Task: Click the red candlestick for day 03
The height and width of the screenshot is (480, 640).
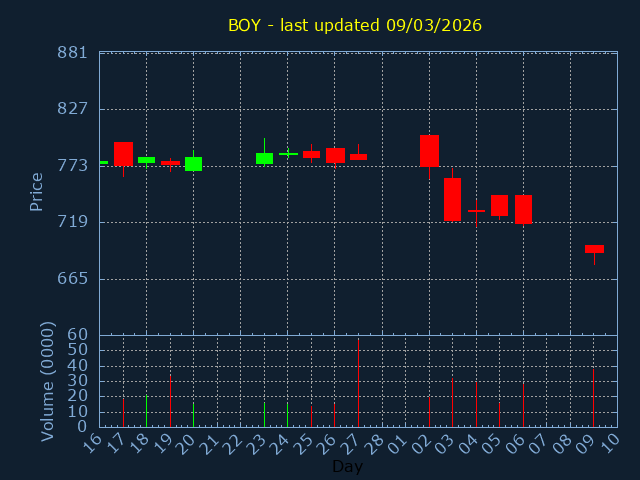Action: point(452,199)
